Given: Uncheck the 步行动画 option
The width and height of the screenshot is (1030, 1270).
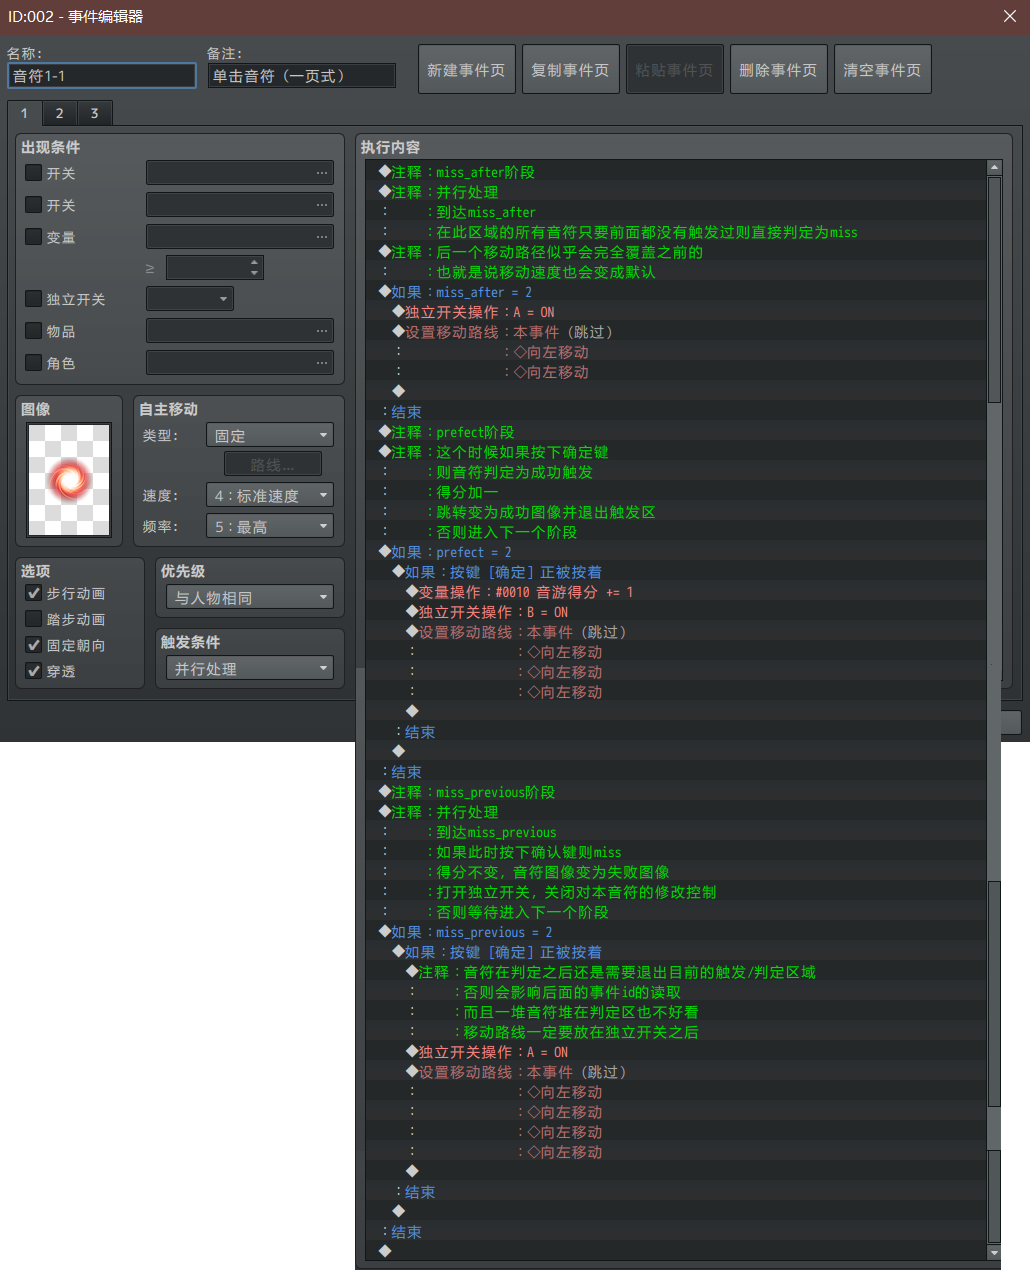Looking at the screenshot, I should pyautogui.click(x=34, y=593).
